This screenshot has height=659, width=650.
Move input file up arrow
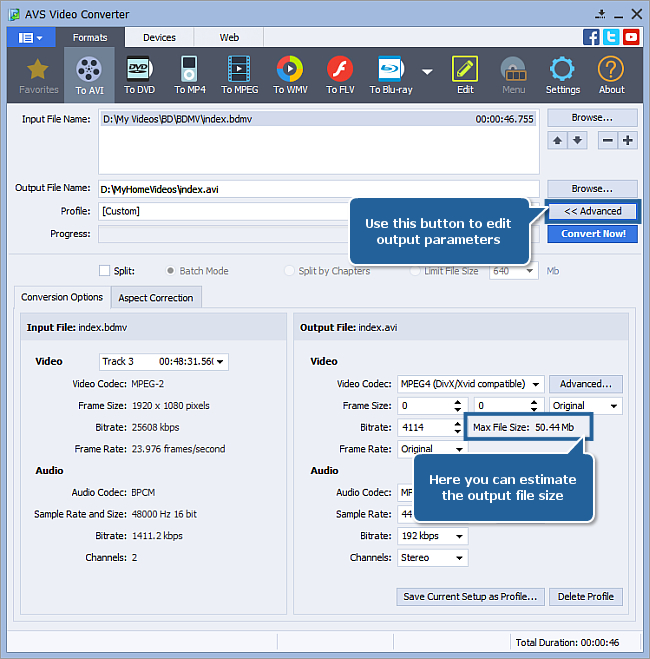[x=557, y=140]
